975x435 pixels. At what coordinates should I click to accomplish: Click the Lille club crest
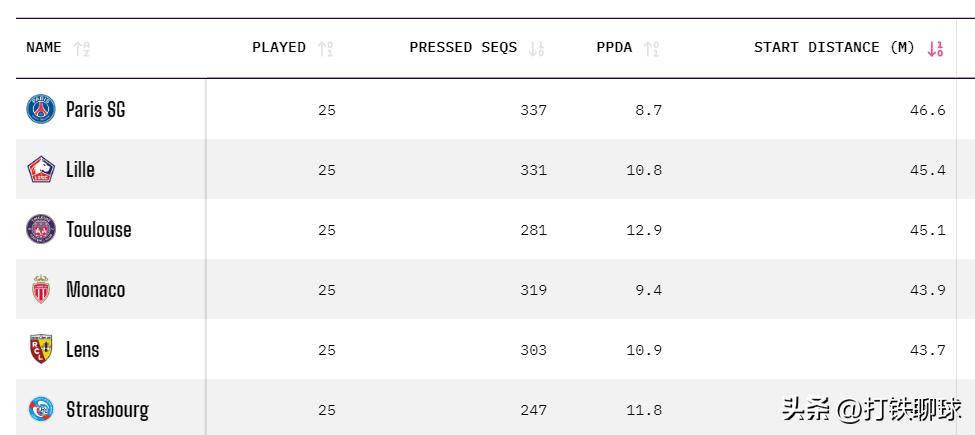[41, 169]
